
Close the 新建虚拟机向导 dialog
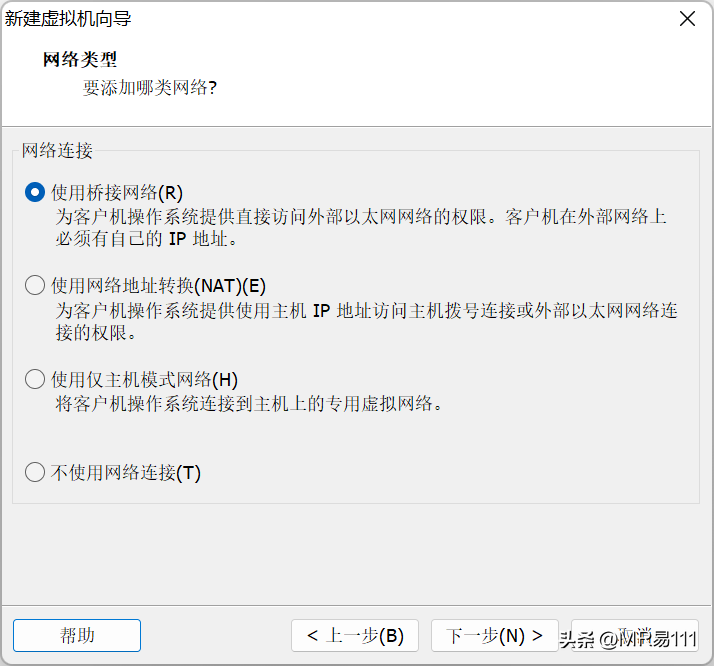point(687,19)
